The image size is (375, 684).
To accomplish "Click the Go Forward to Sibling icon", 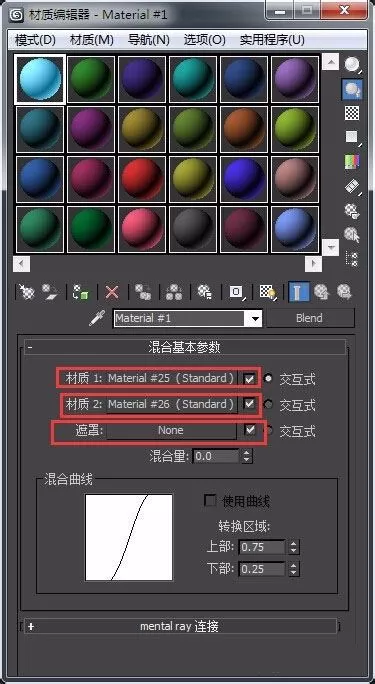I will [x=344, y=292].
